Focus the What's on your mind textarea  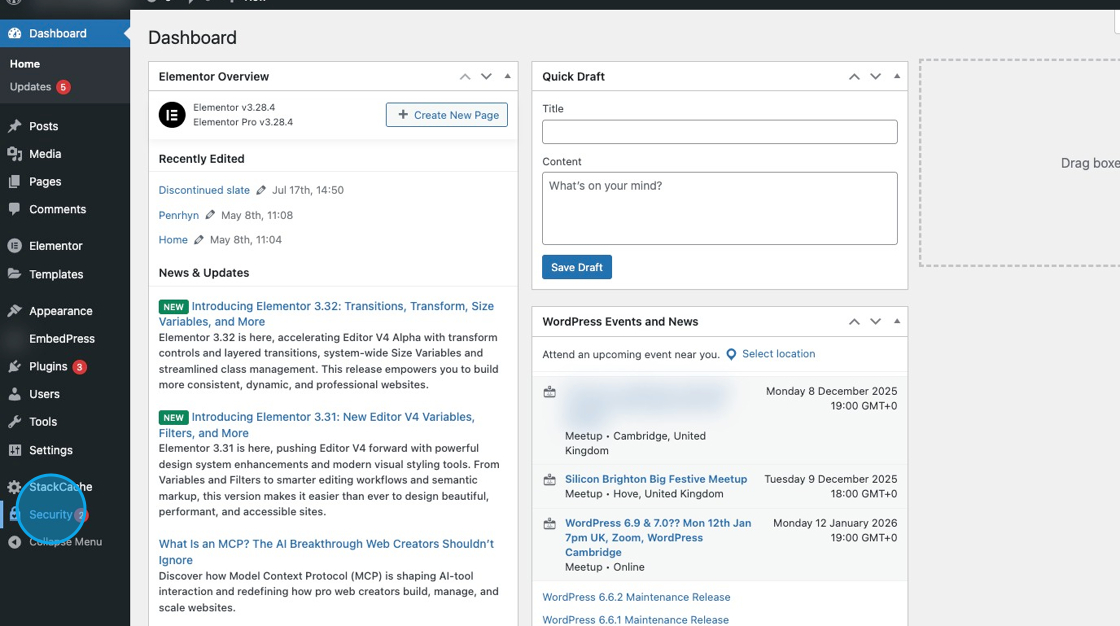(719, 208)
